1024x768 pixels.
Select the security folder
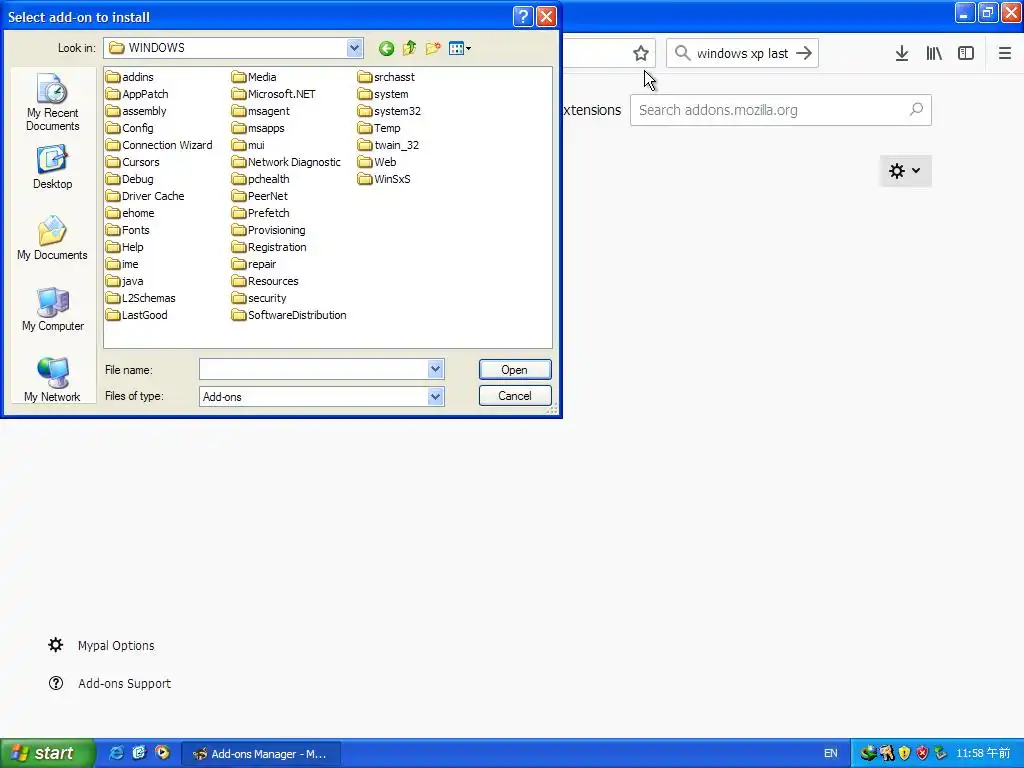click(259, 298)
